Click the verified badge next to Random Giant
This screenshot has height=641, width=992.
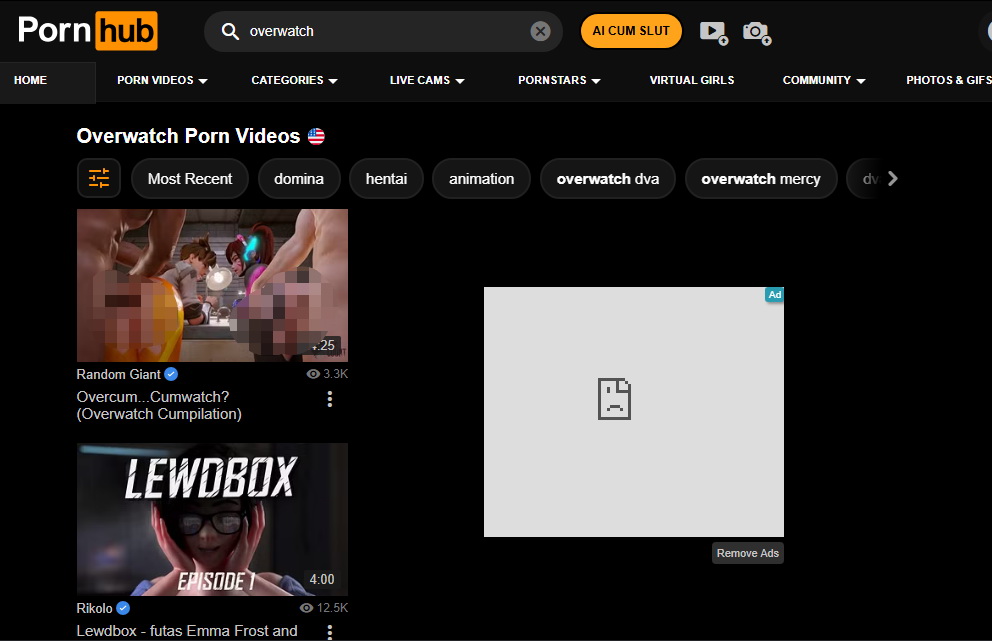[x=171, y=374]
